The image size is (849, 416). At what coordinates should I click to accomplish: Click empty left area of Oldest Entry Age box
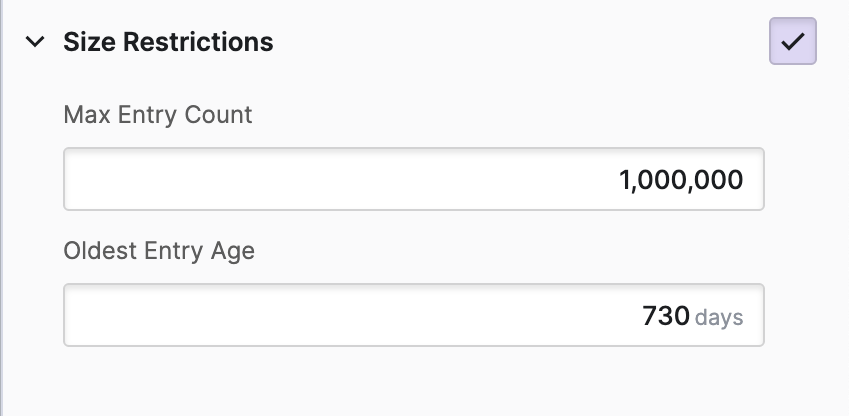[200, 316]
